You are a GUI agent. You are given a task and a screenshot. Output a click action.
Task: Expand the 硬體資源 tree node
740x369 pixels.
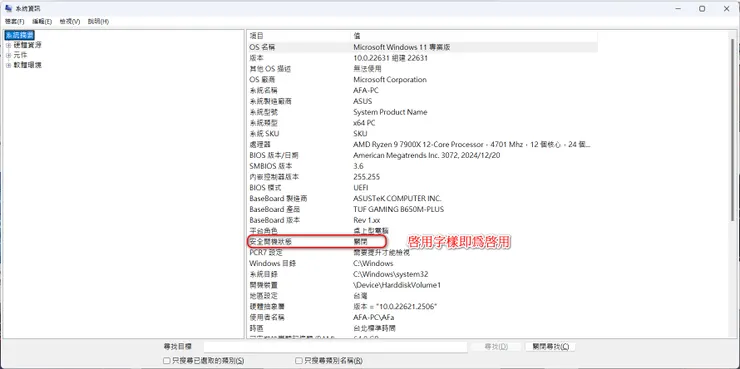(8, 45)
